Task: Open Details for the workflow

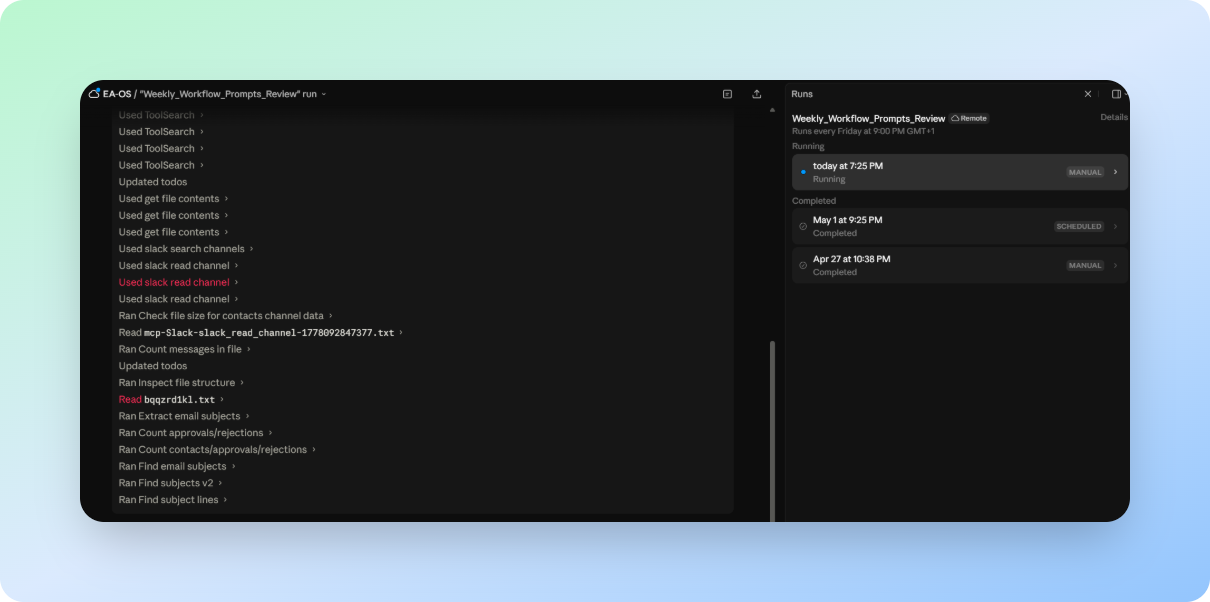Action: coord(1114,117)
